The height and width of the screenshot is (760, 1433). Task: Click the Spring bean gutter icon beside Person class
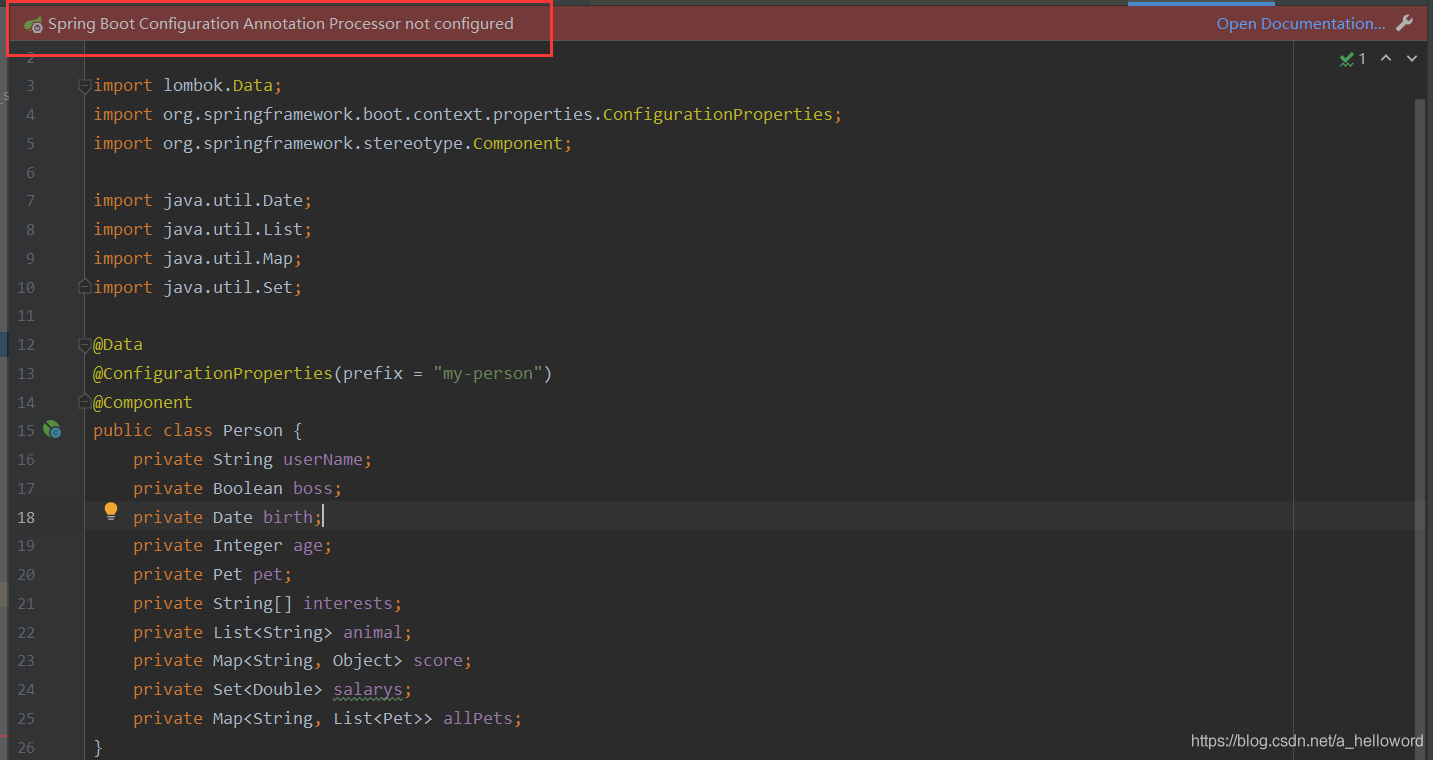pos(52,430)
